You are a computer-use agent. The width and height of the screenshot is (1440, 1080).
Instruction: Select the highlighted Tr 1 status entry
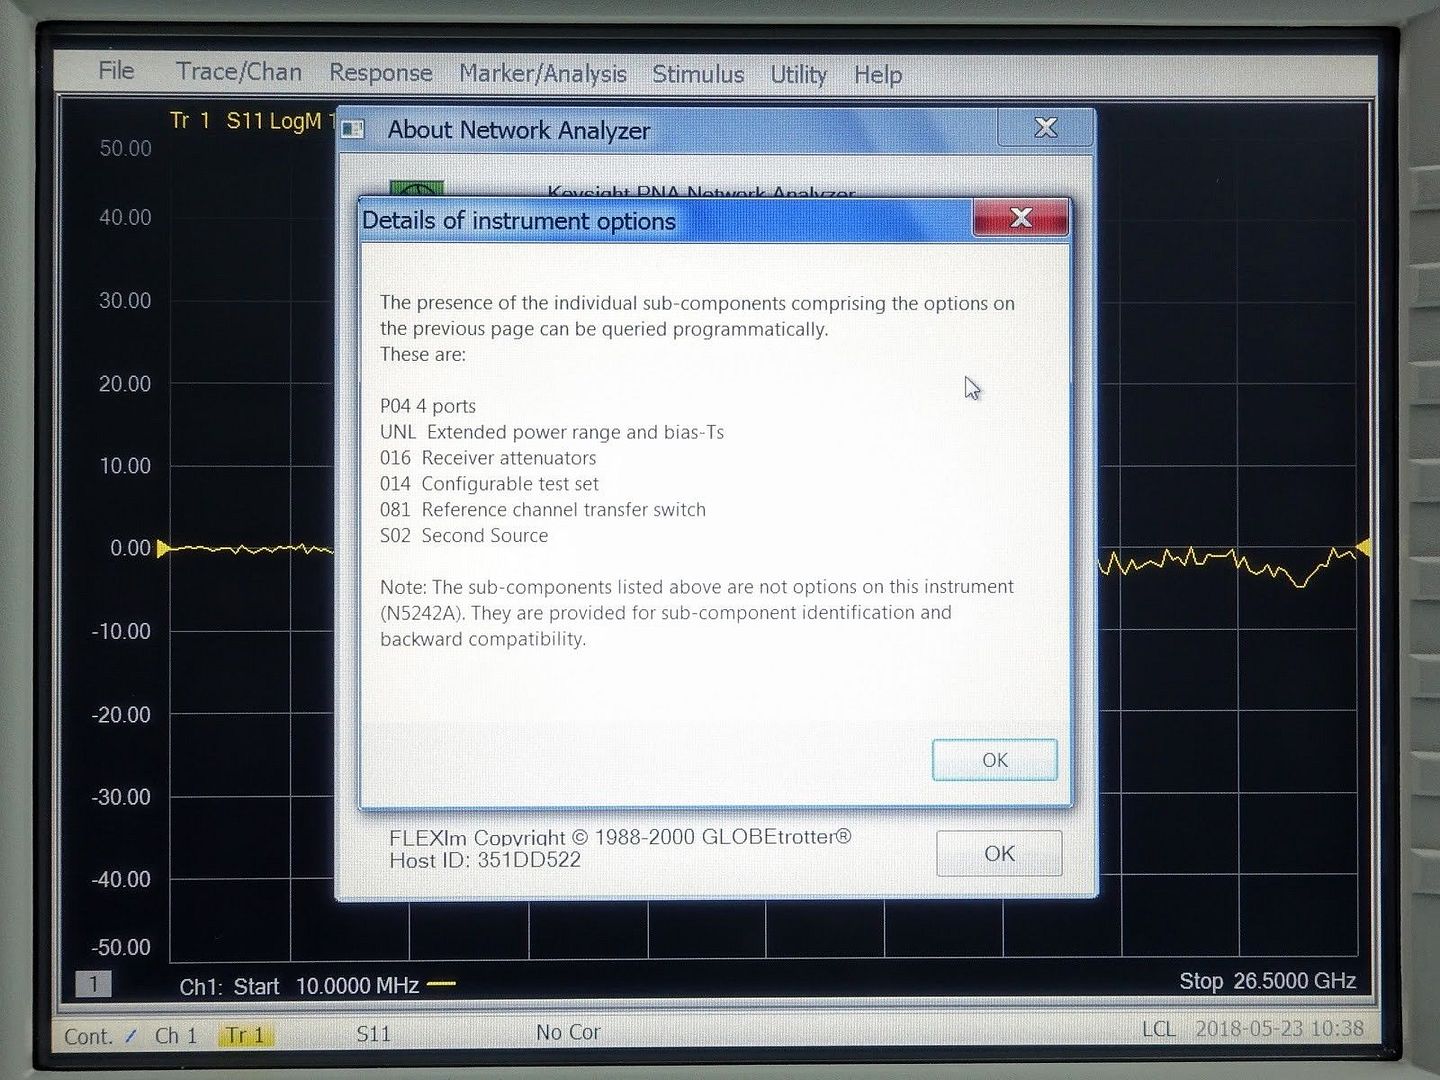click(245, 1035)
